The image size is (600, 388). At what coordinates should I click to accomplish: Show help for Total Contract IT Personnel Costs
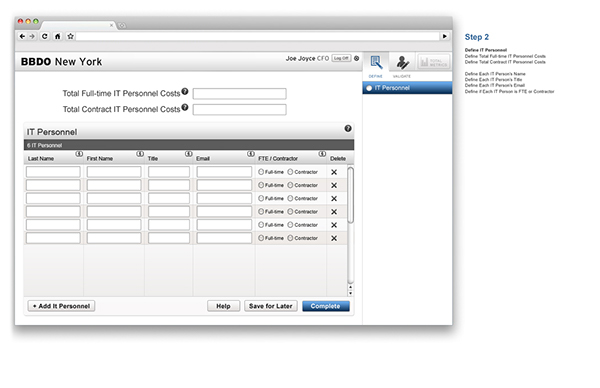pyautogui.click(x=185, y=108)
